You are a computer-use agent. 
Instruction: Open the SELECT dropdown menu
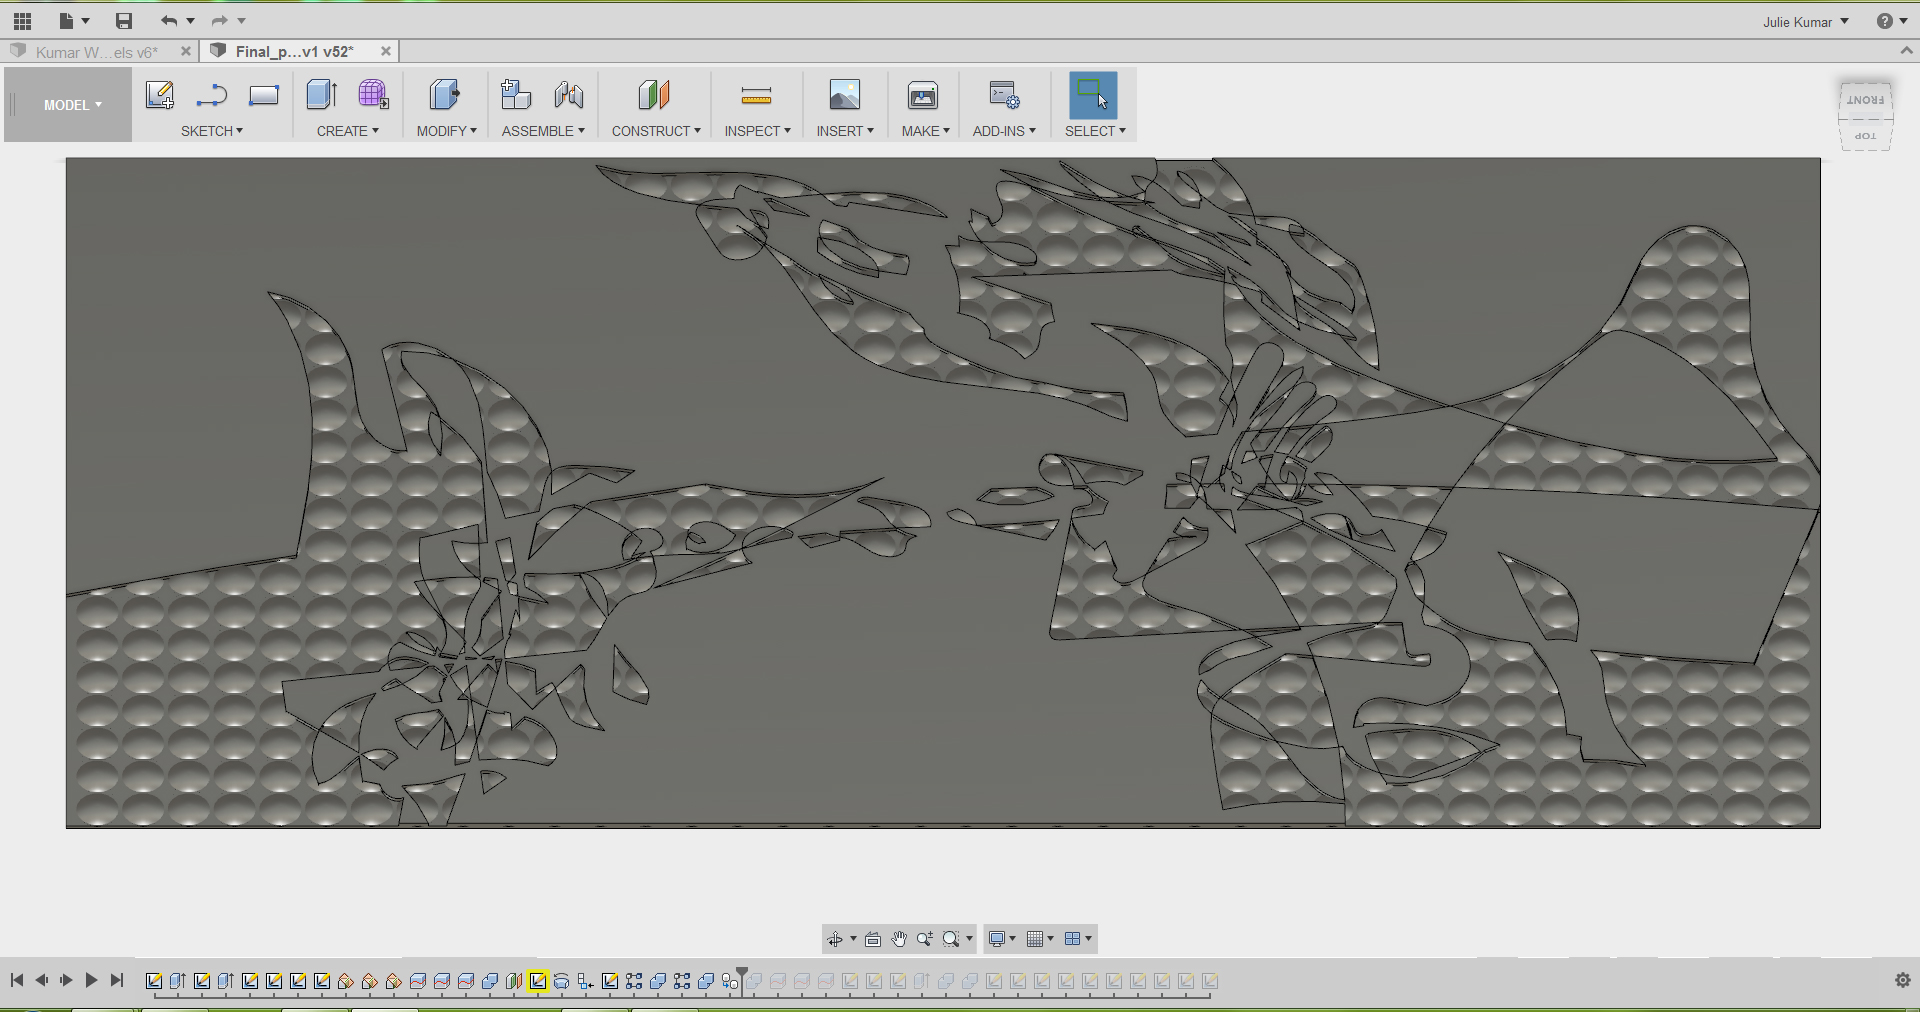click(x=1095, y=131)
